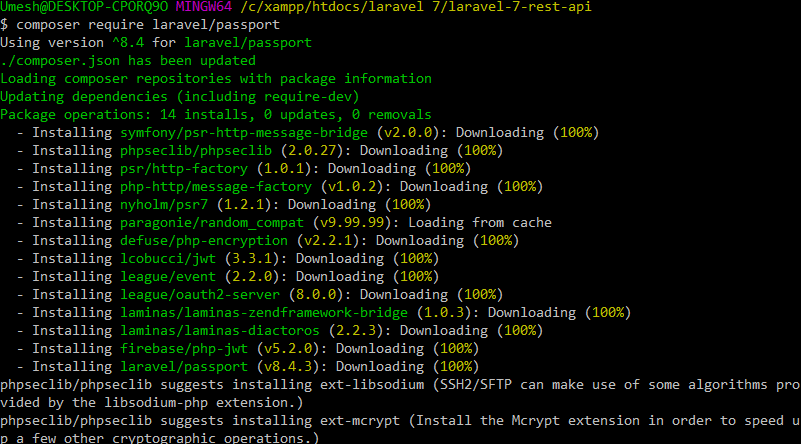This screenshot has width=801, height=444.
Task: Click defuse/php-encryption package name
Action: point(204,241)
